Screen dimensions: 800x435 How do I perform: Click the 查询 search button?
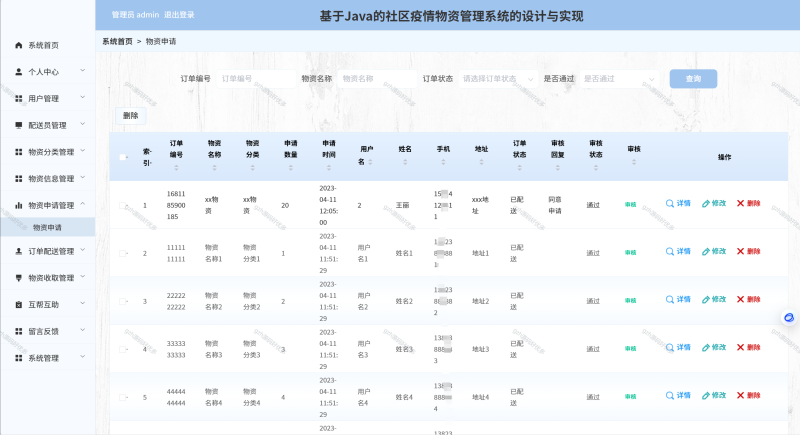coord(693,79)
